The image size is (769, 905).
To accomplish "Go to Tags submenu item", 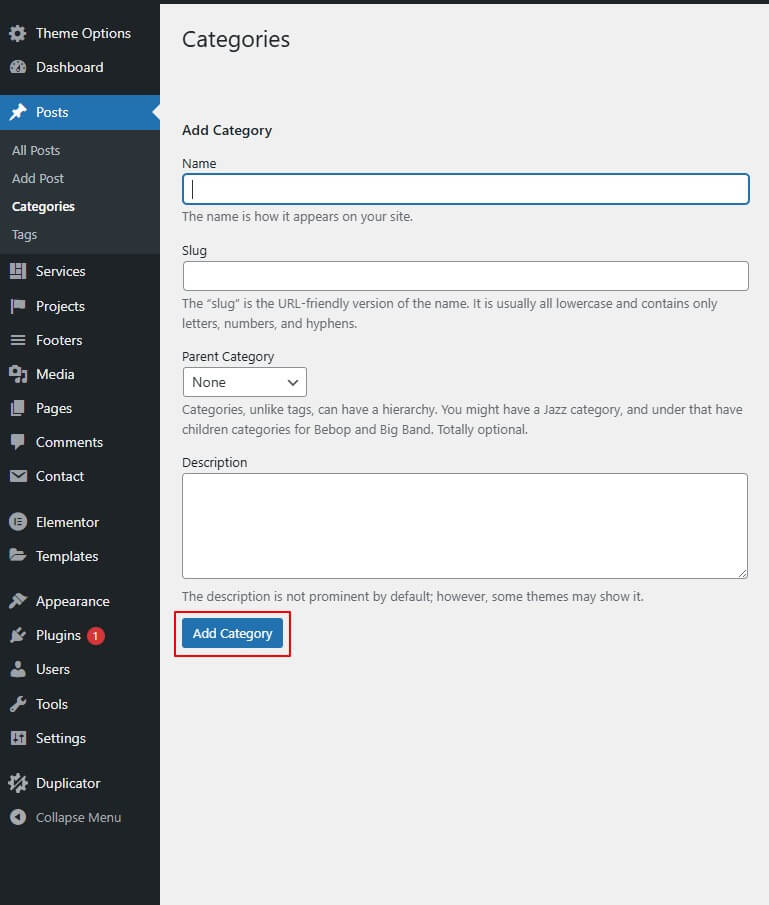I will click(x=25, y=234).
